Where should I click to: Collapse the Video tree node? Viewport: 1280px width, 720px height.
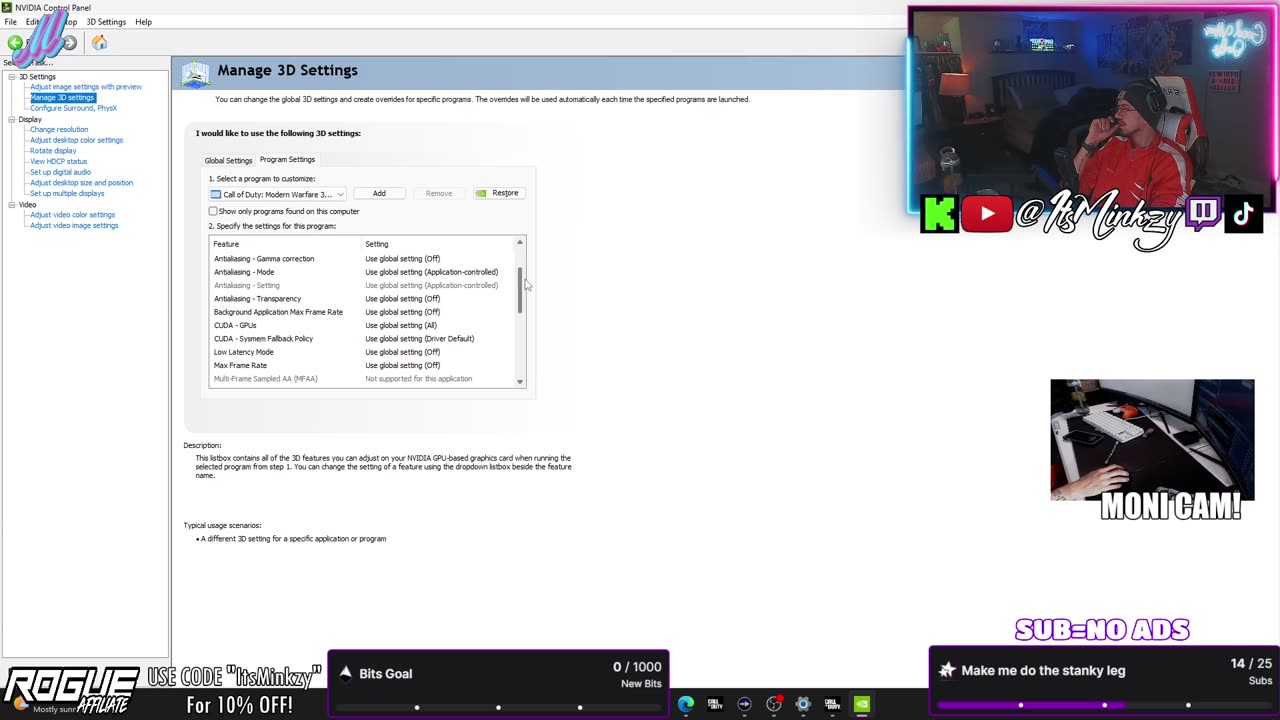tap(12, 205)
